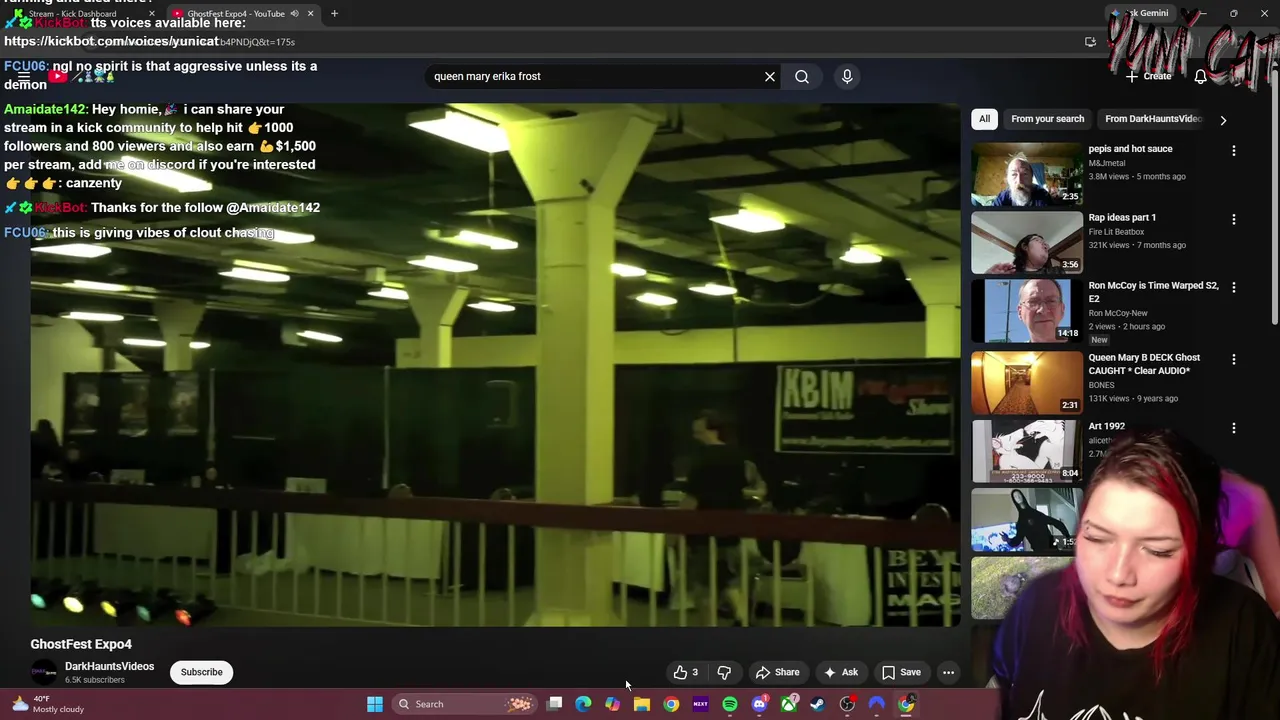Open options menu for 'Queen Mary B DECK Ghost'
This screenshot has width=1280, height=720.
1234,359
